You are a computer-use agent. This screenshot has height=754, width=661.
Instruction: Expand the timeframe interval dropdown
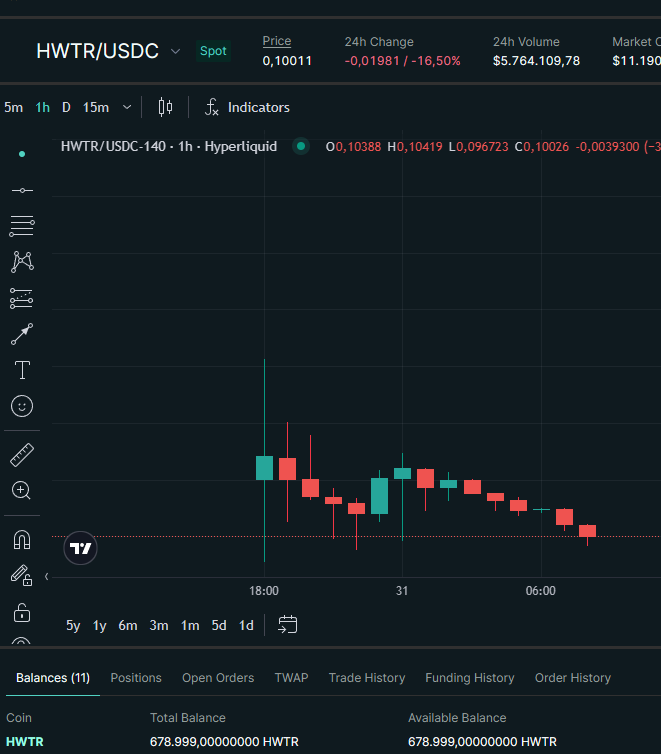[127, 107]
